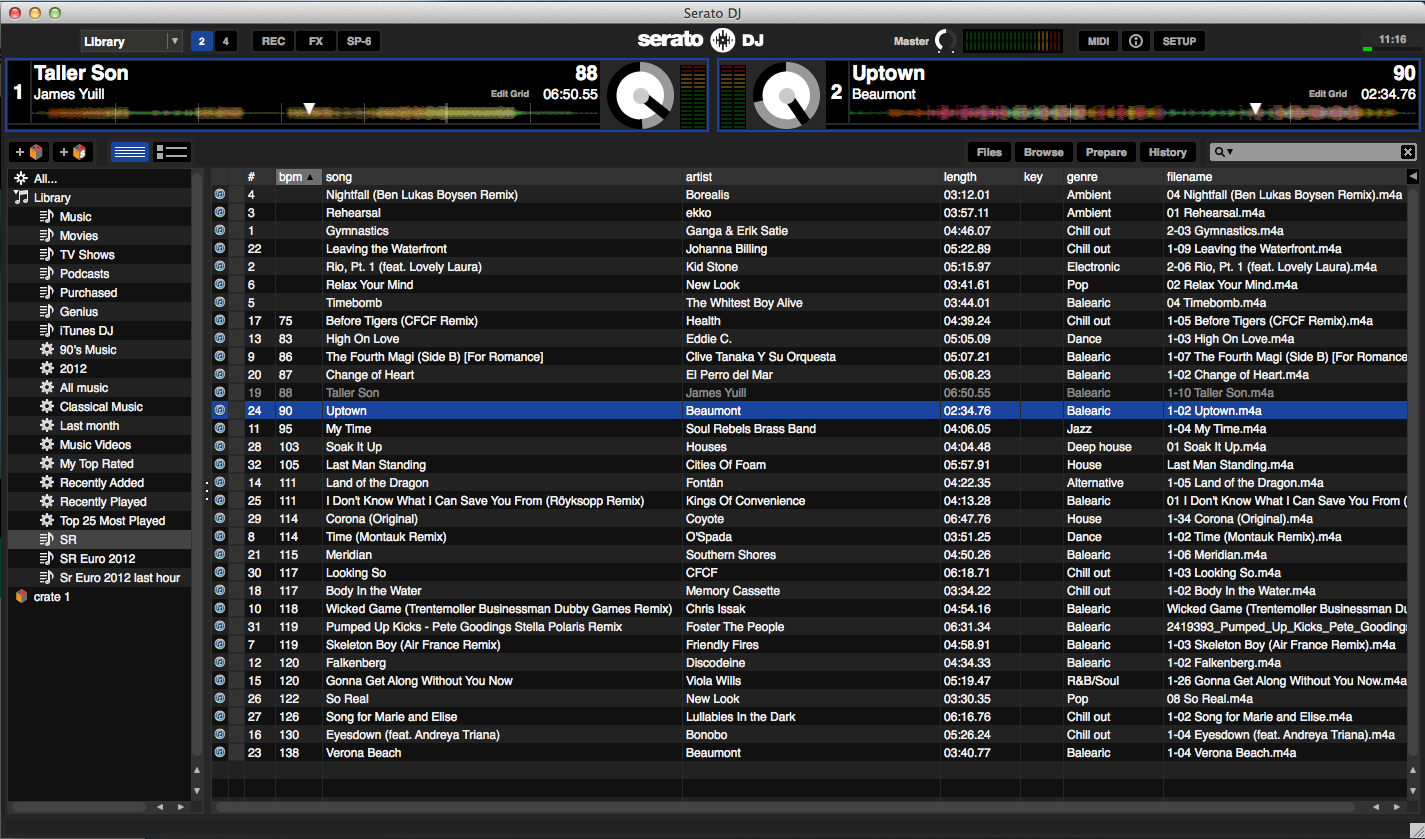
Task: Click the gear icon beside Recently Played
Action: click(x=46, y=502)
